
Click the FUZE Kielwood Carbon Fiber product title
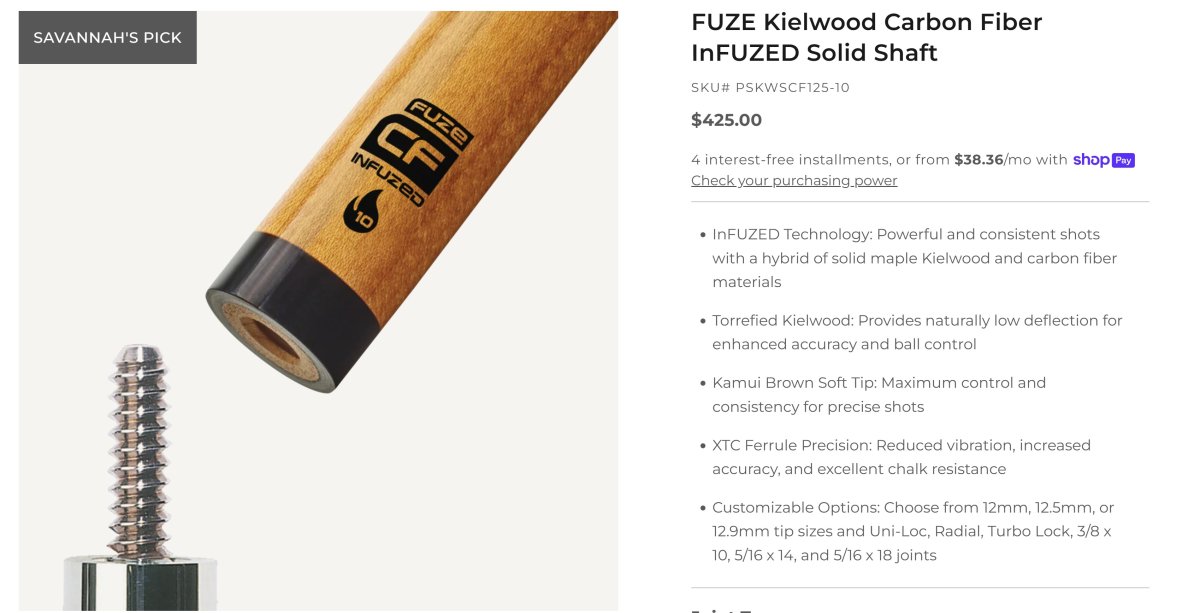point(866,37)
